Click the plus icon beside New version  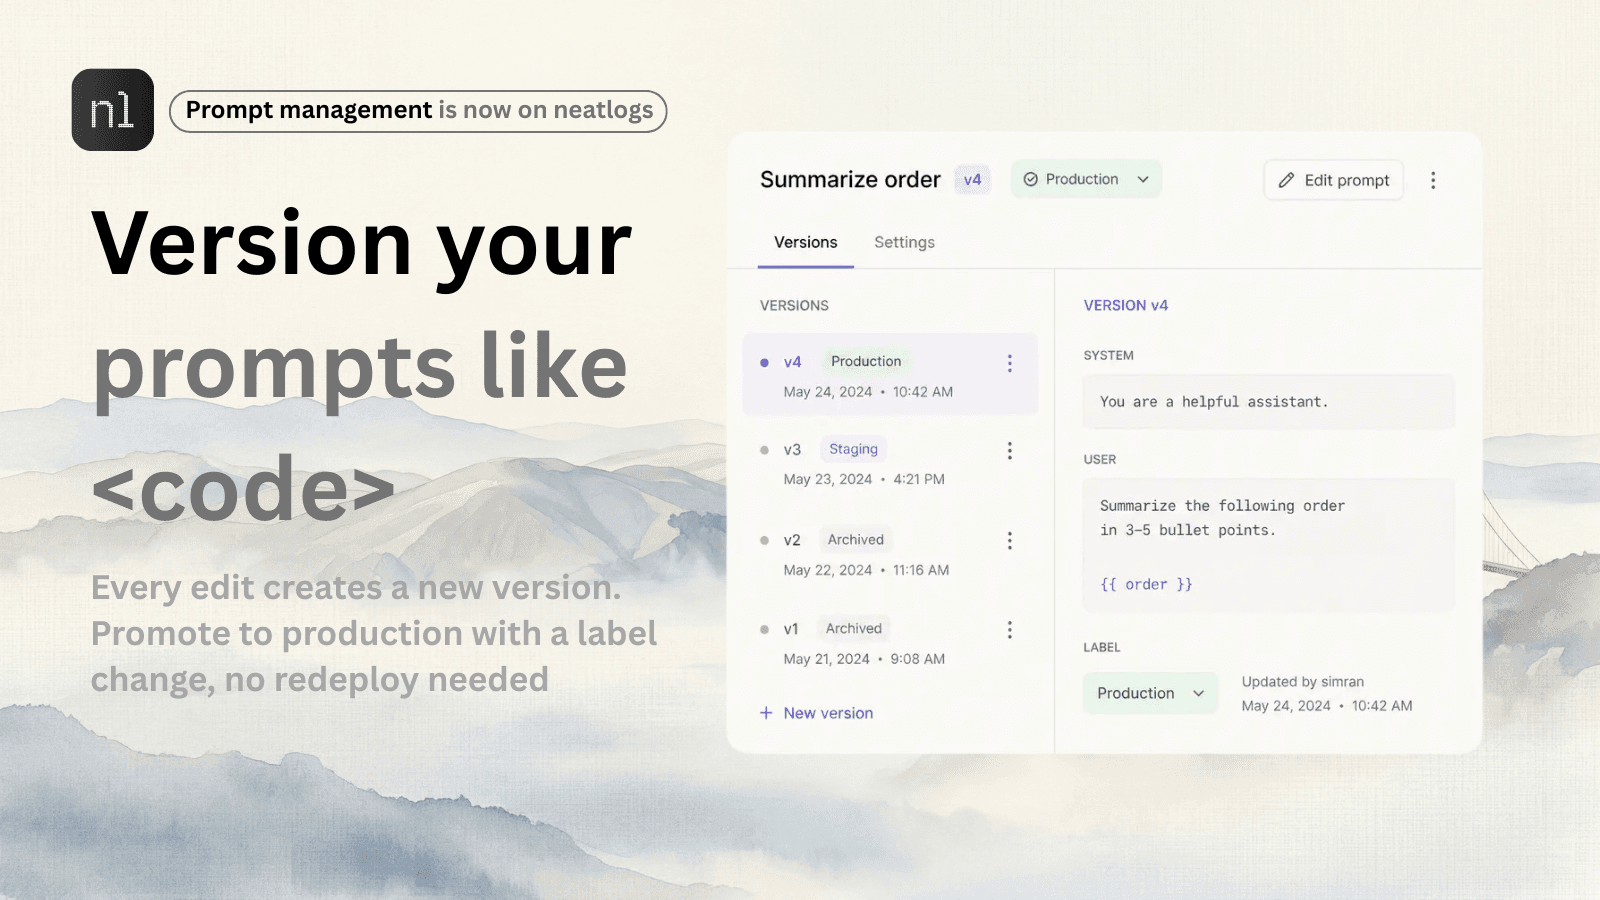(x=766, y=713)
